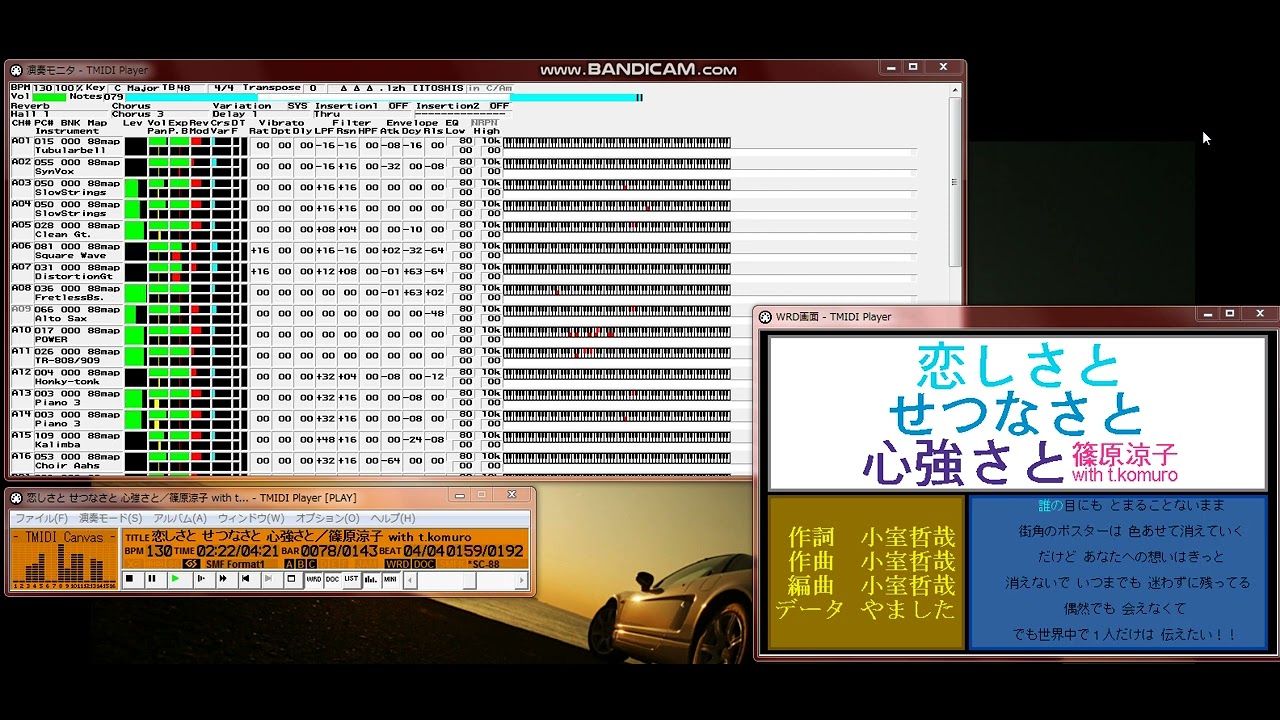The image size is (1280, 720).
Task: Stop playback with the stop button
Action: click(129, 579)
